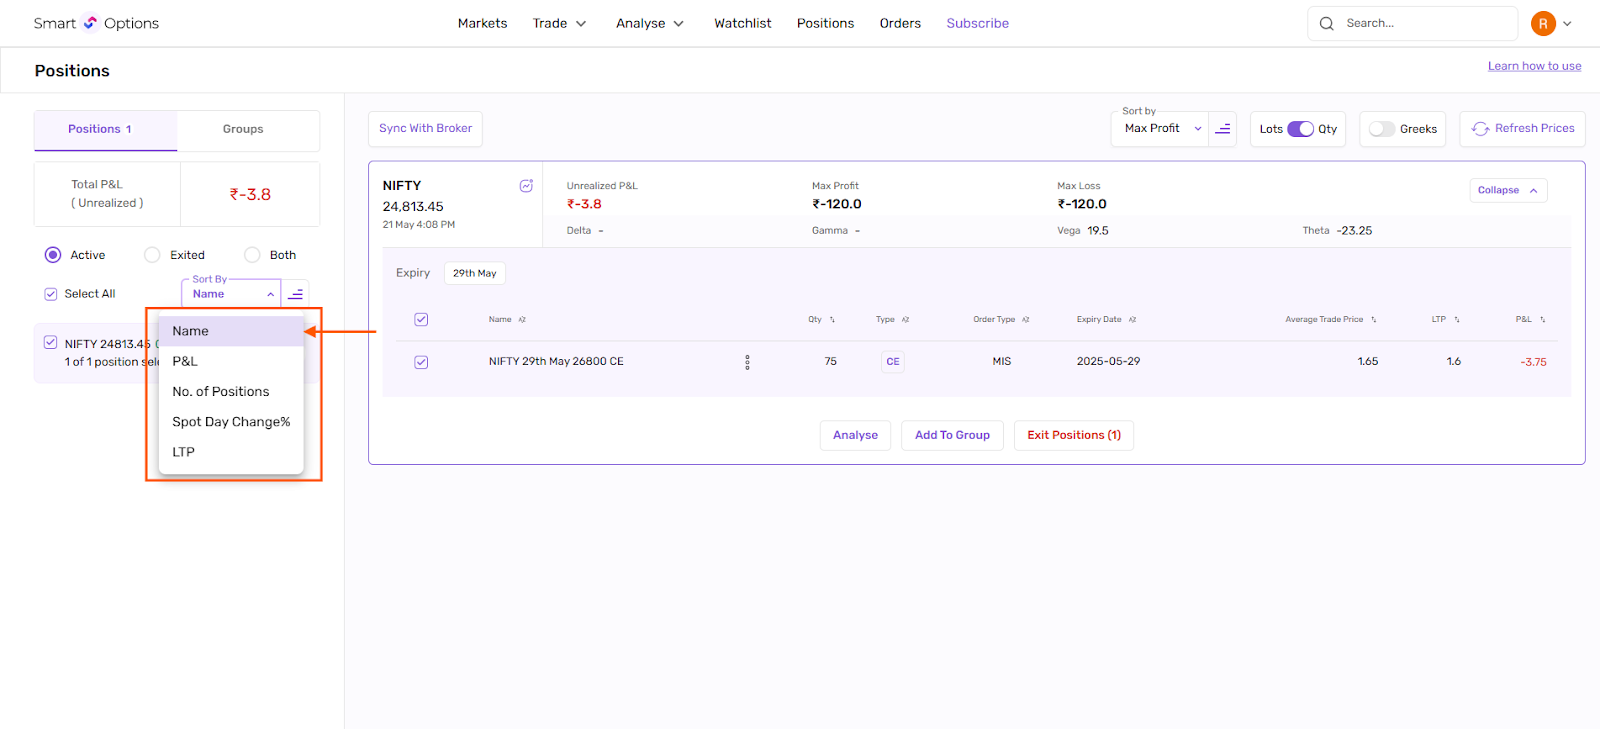Collapse the NIFTY position card
The image size is (1600, 729).
1508,190
